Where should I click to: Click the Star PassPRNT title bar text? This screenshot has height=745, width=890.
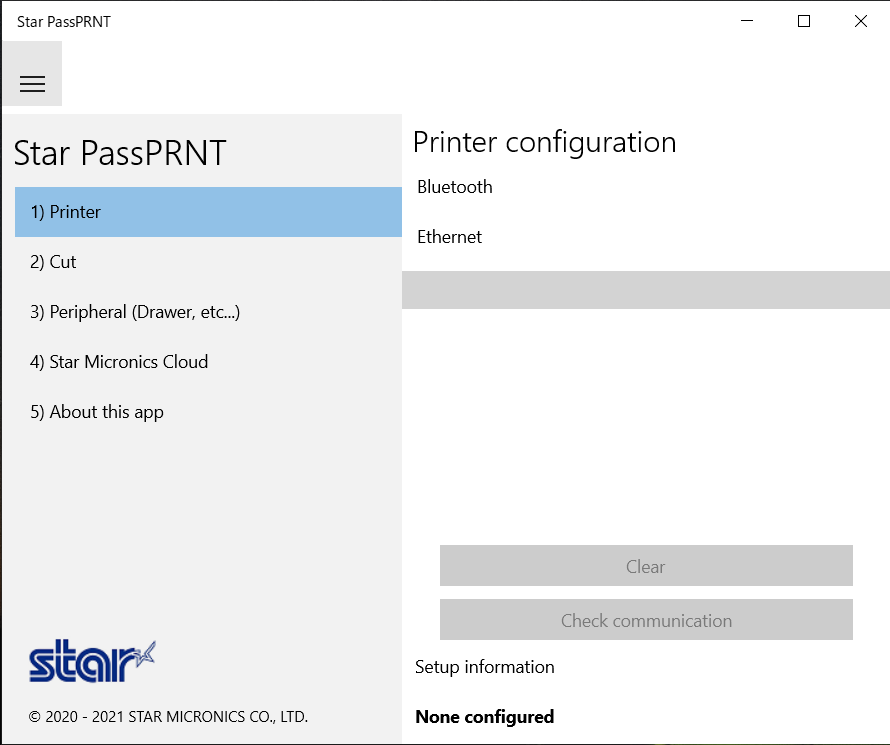point(63,20)
